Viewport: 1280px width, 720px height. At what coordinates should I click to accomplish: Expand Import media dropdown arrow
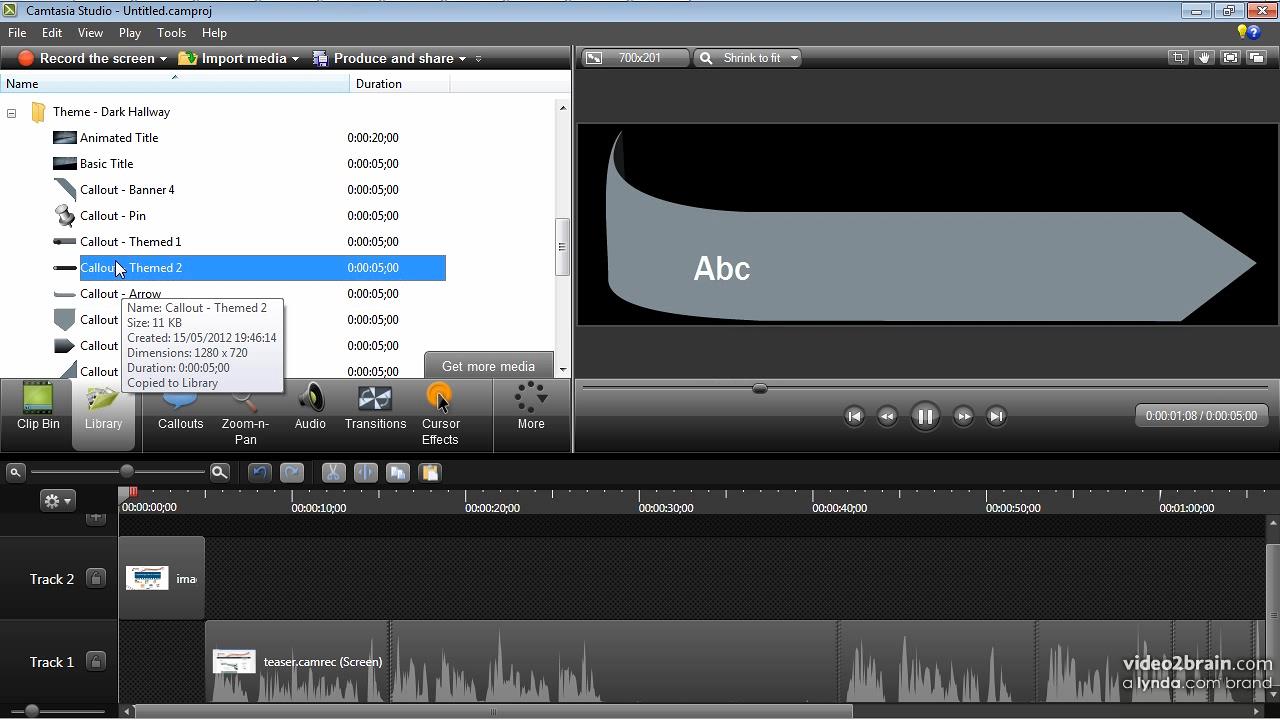[x=295, y=59]
